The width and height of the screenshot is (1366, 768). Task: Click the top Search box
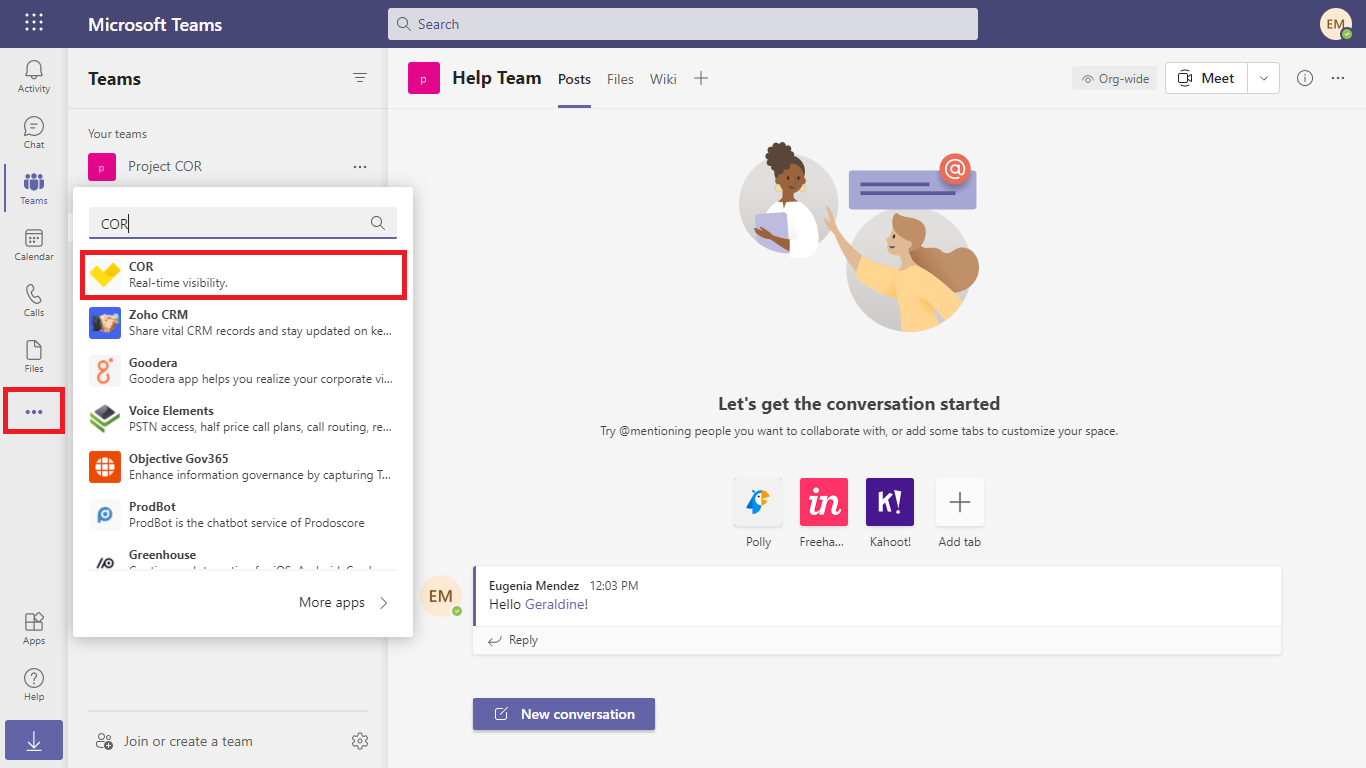coord(683,24)
